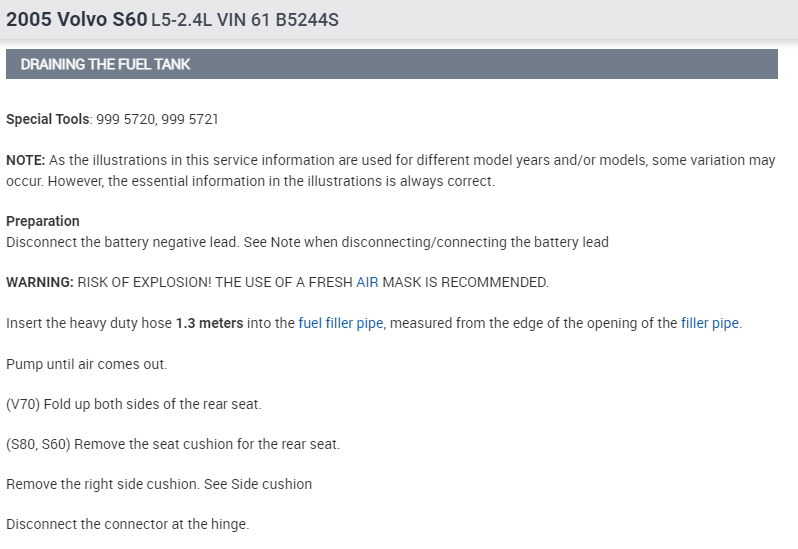798x549 pixels.
Task: Open the "fuel filler pipe" link
Action: [340, 324]
